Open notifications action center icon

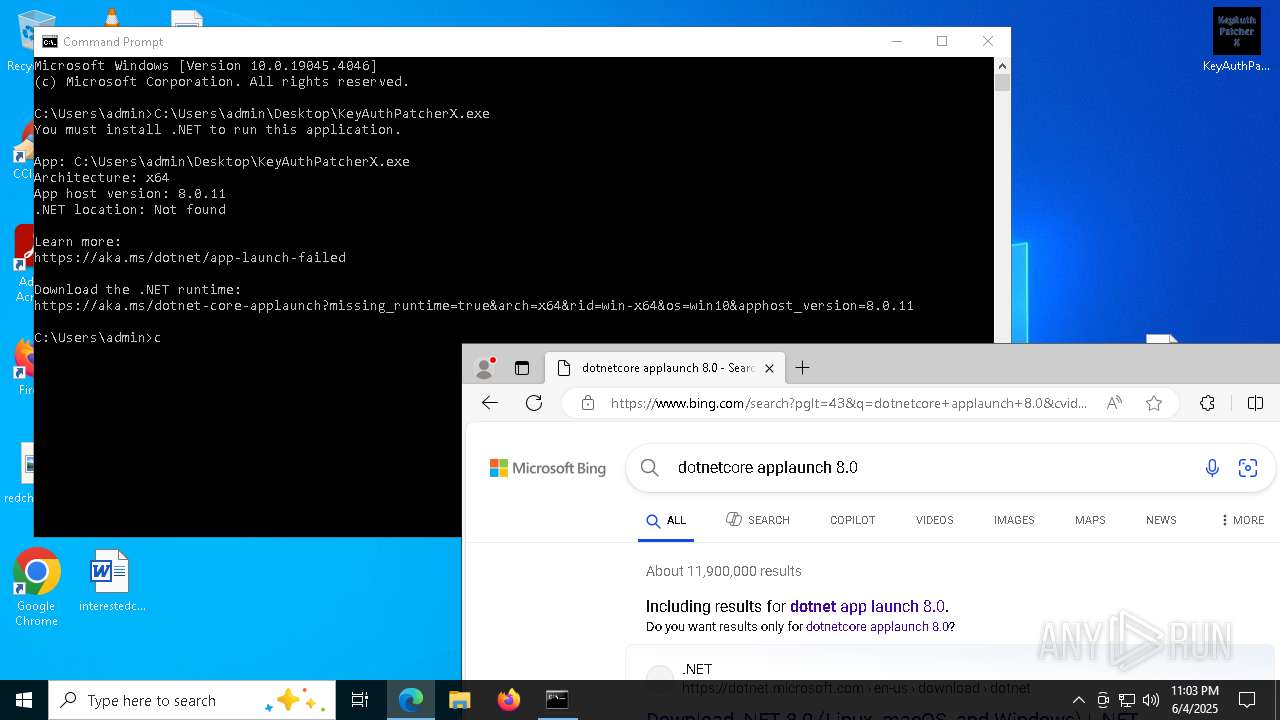tap(1247, 700)
